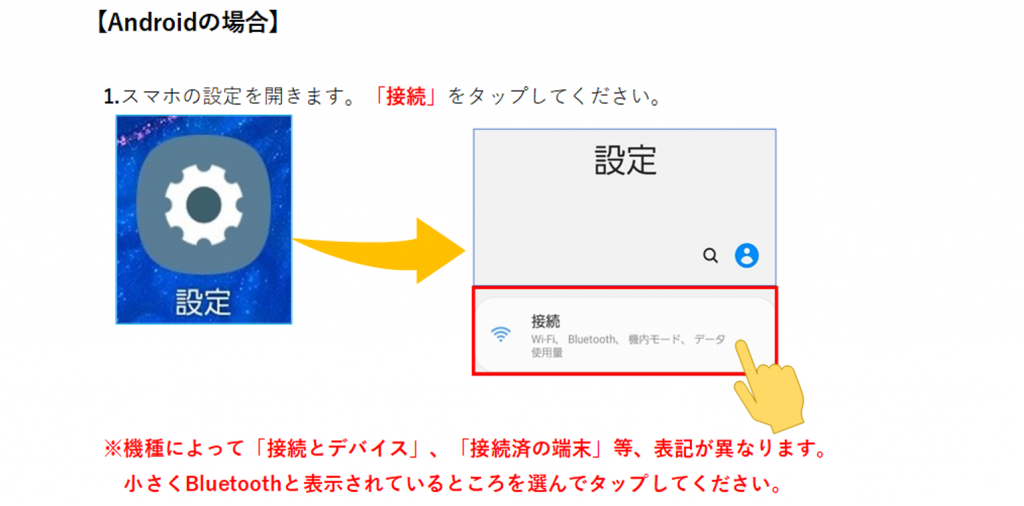Tap the Wi-Fi icon next to 接続
The width and height of the screenshot is (1024, 506).
(x=501, y=335)
